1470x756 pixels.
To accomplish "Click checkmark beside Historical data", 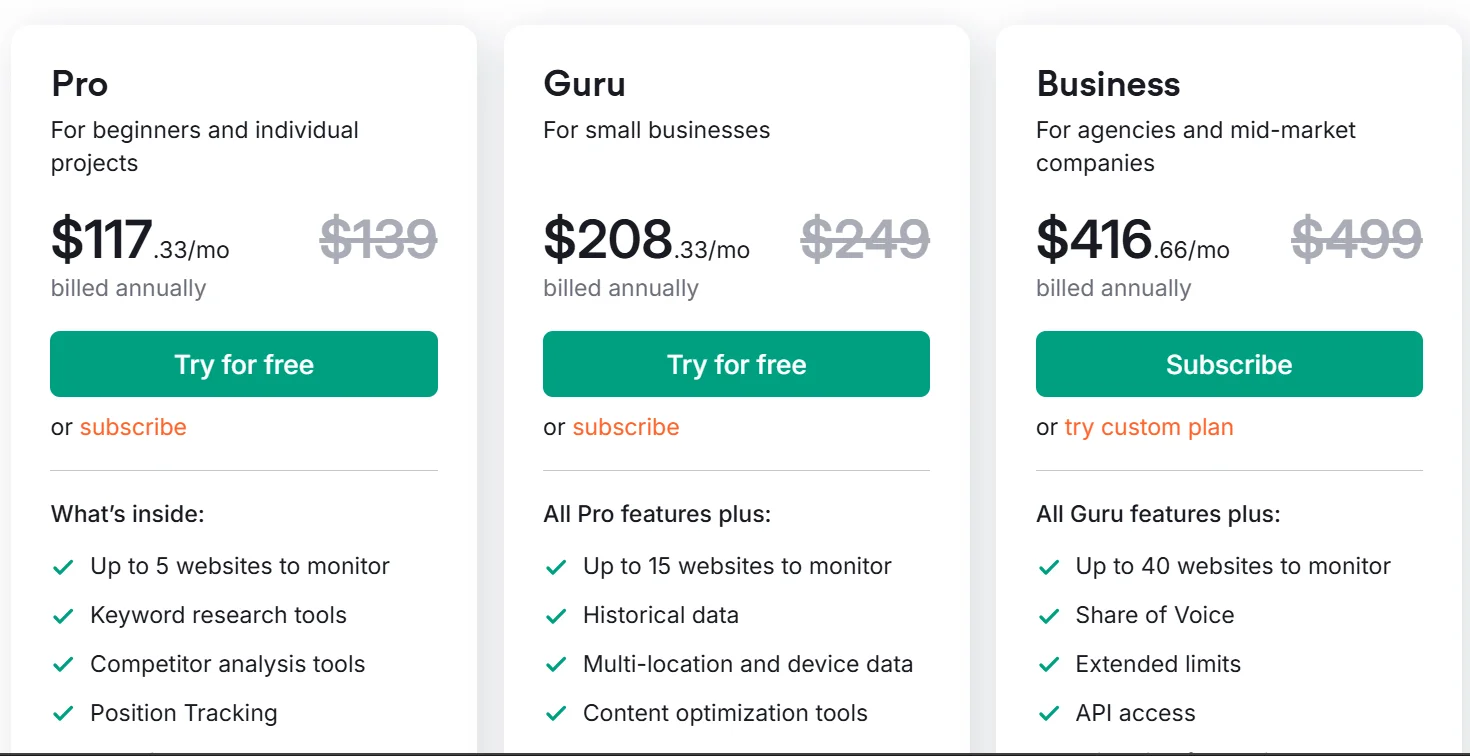I will (x=556, y=616).
